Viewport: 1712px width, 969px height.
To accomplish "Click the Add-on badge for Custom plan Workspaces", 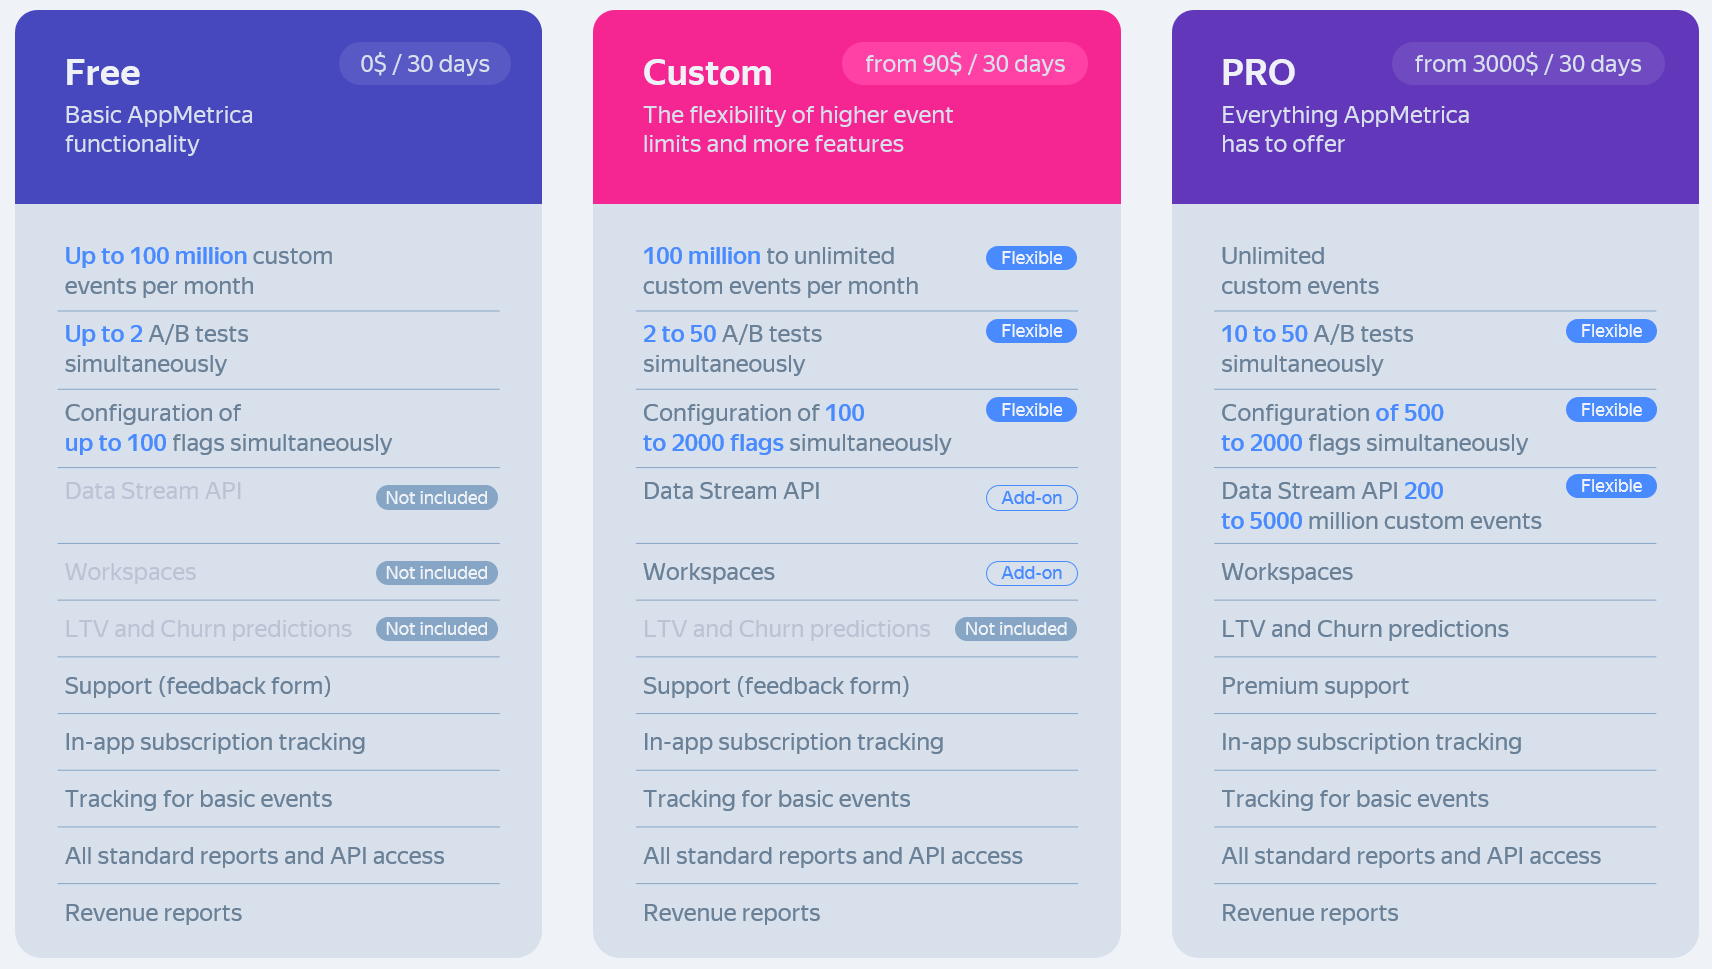I will (x=1031, y=573).
